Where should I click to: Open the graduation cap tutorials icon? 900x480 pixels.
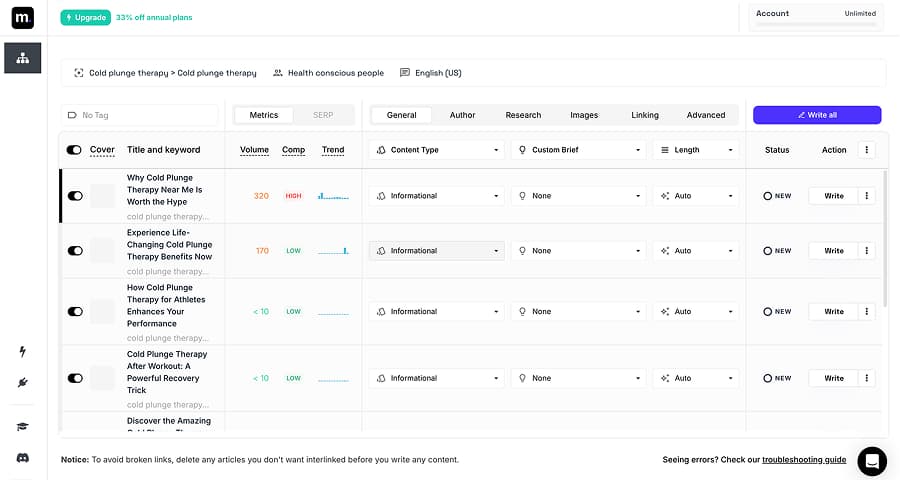tap(22, 427)
